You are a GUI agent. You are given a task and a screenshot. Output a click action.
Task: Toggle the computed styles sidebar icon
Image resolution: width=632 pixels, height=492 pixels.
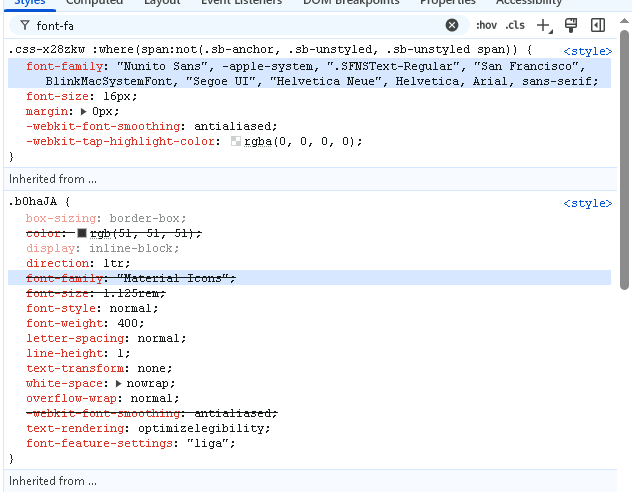point(598,25)
